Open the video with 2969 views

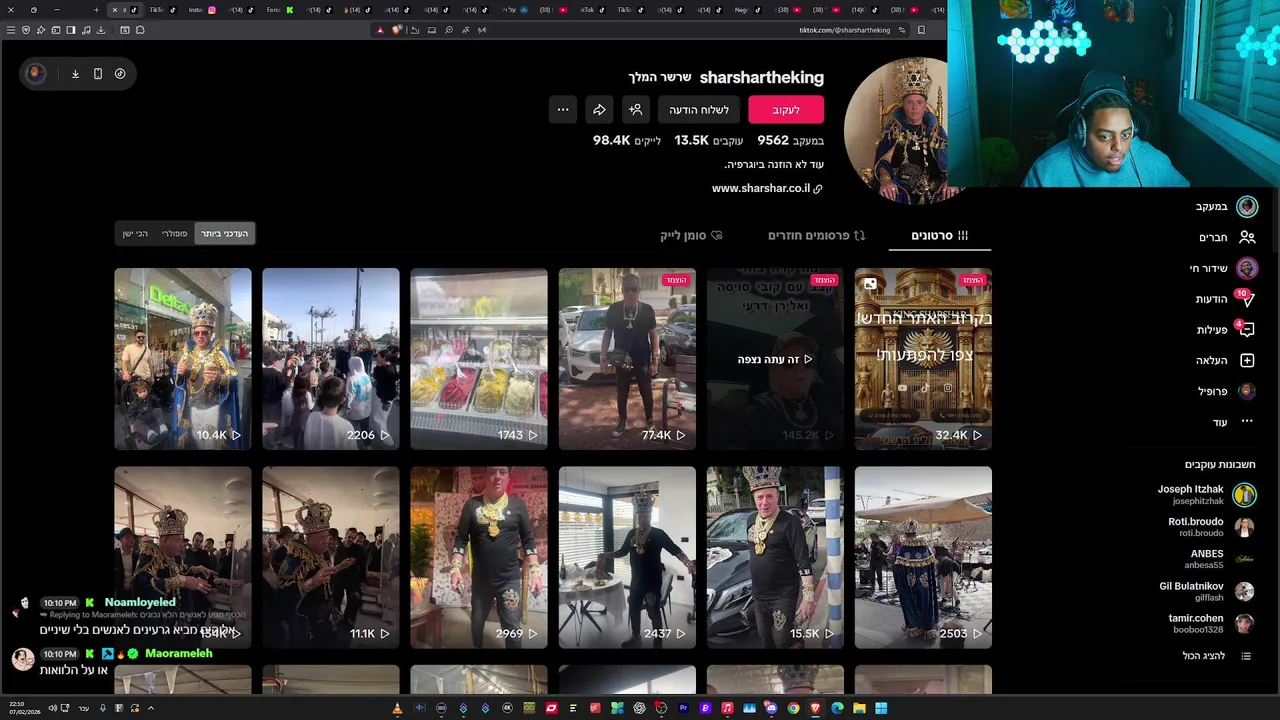(x=479, y=557)
